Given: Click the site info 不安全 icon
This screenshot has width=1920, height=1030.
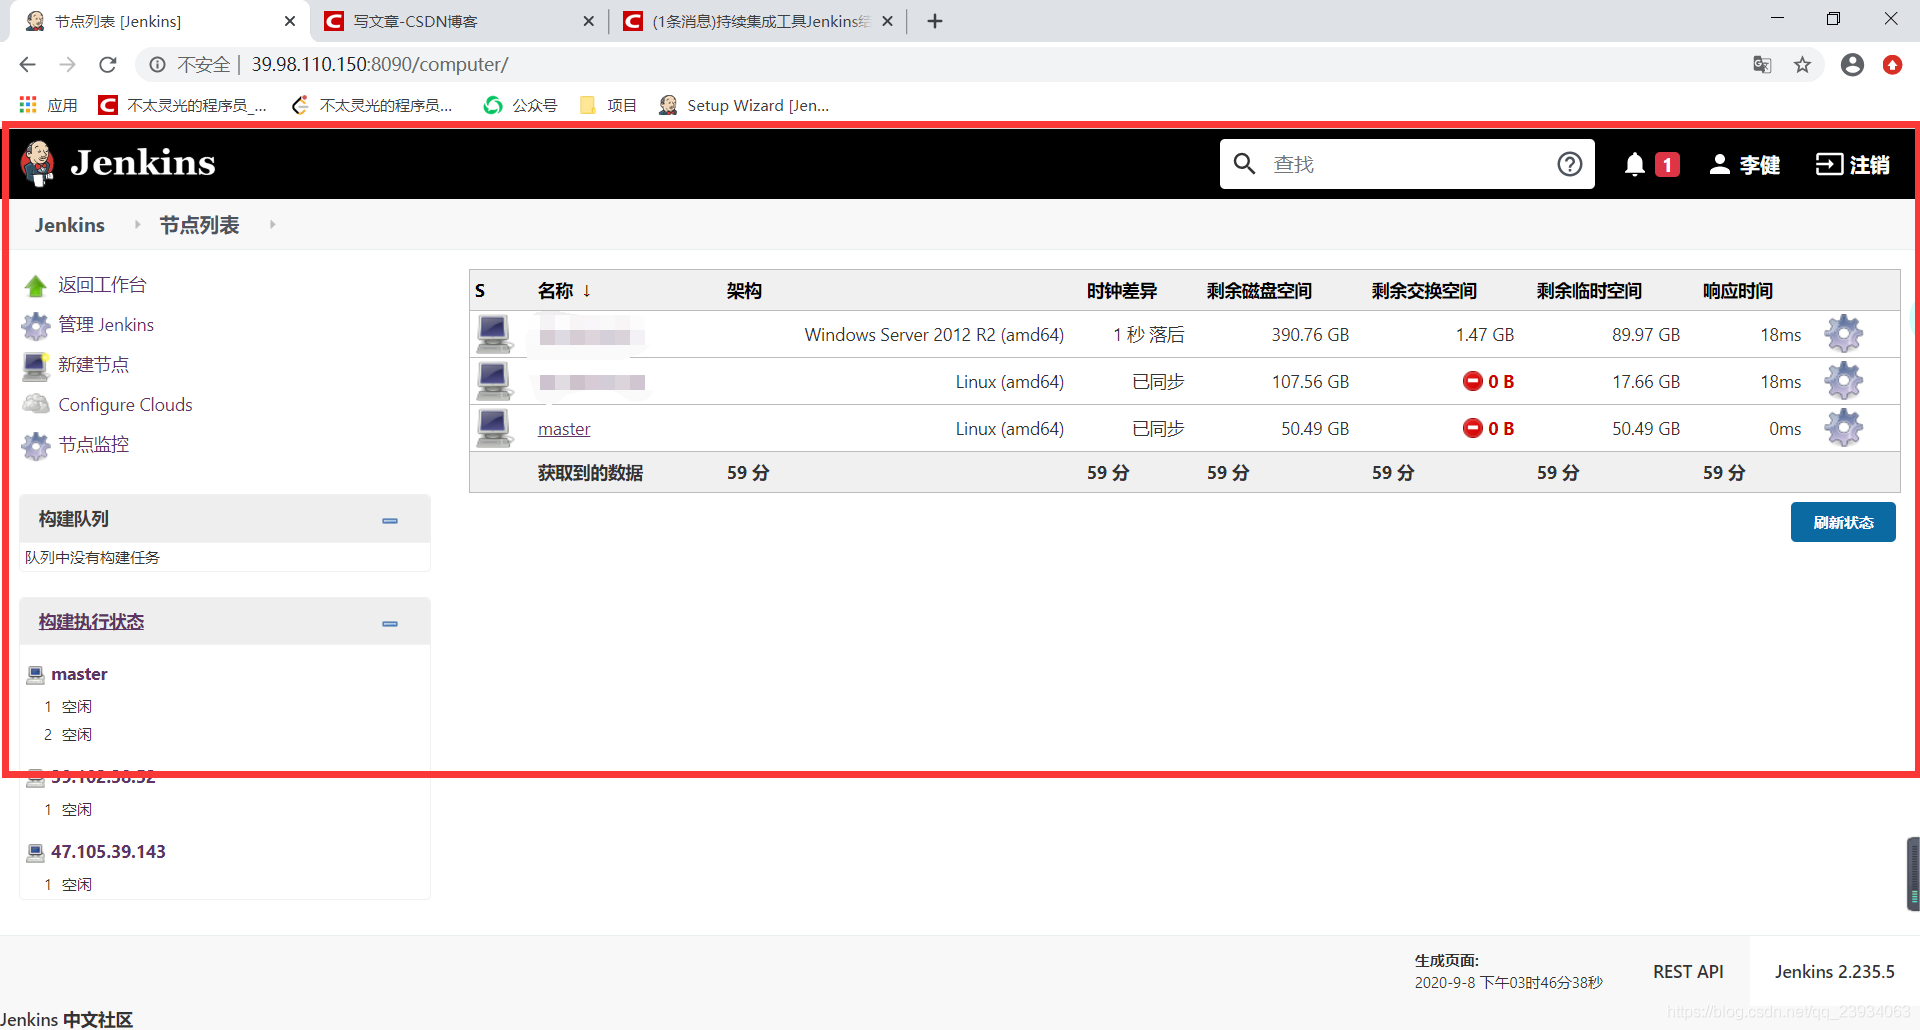Looking at the screenshot, I should point(157,65).
